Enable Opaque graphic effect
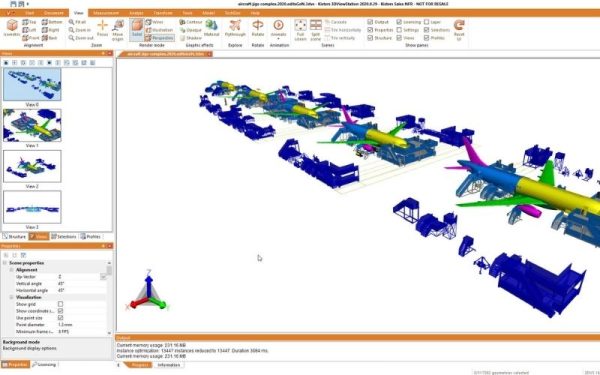The height and width of the screenshot is (375, 600). pos(191,30)
